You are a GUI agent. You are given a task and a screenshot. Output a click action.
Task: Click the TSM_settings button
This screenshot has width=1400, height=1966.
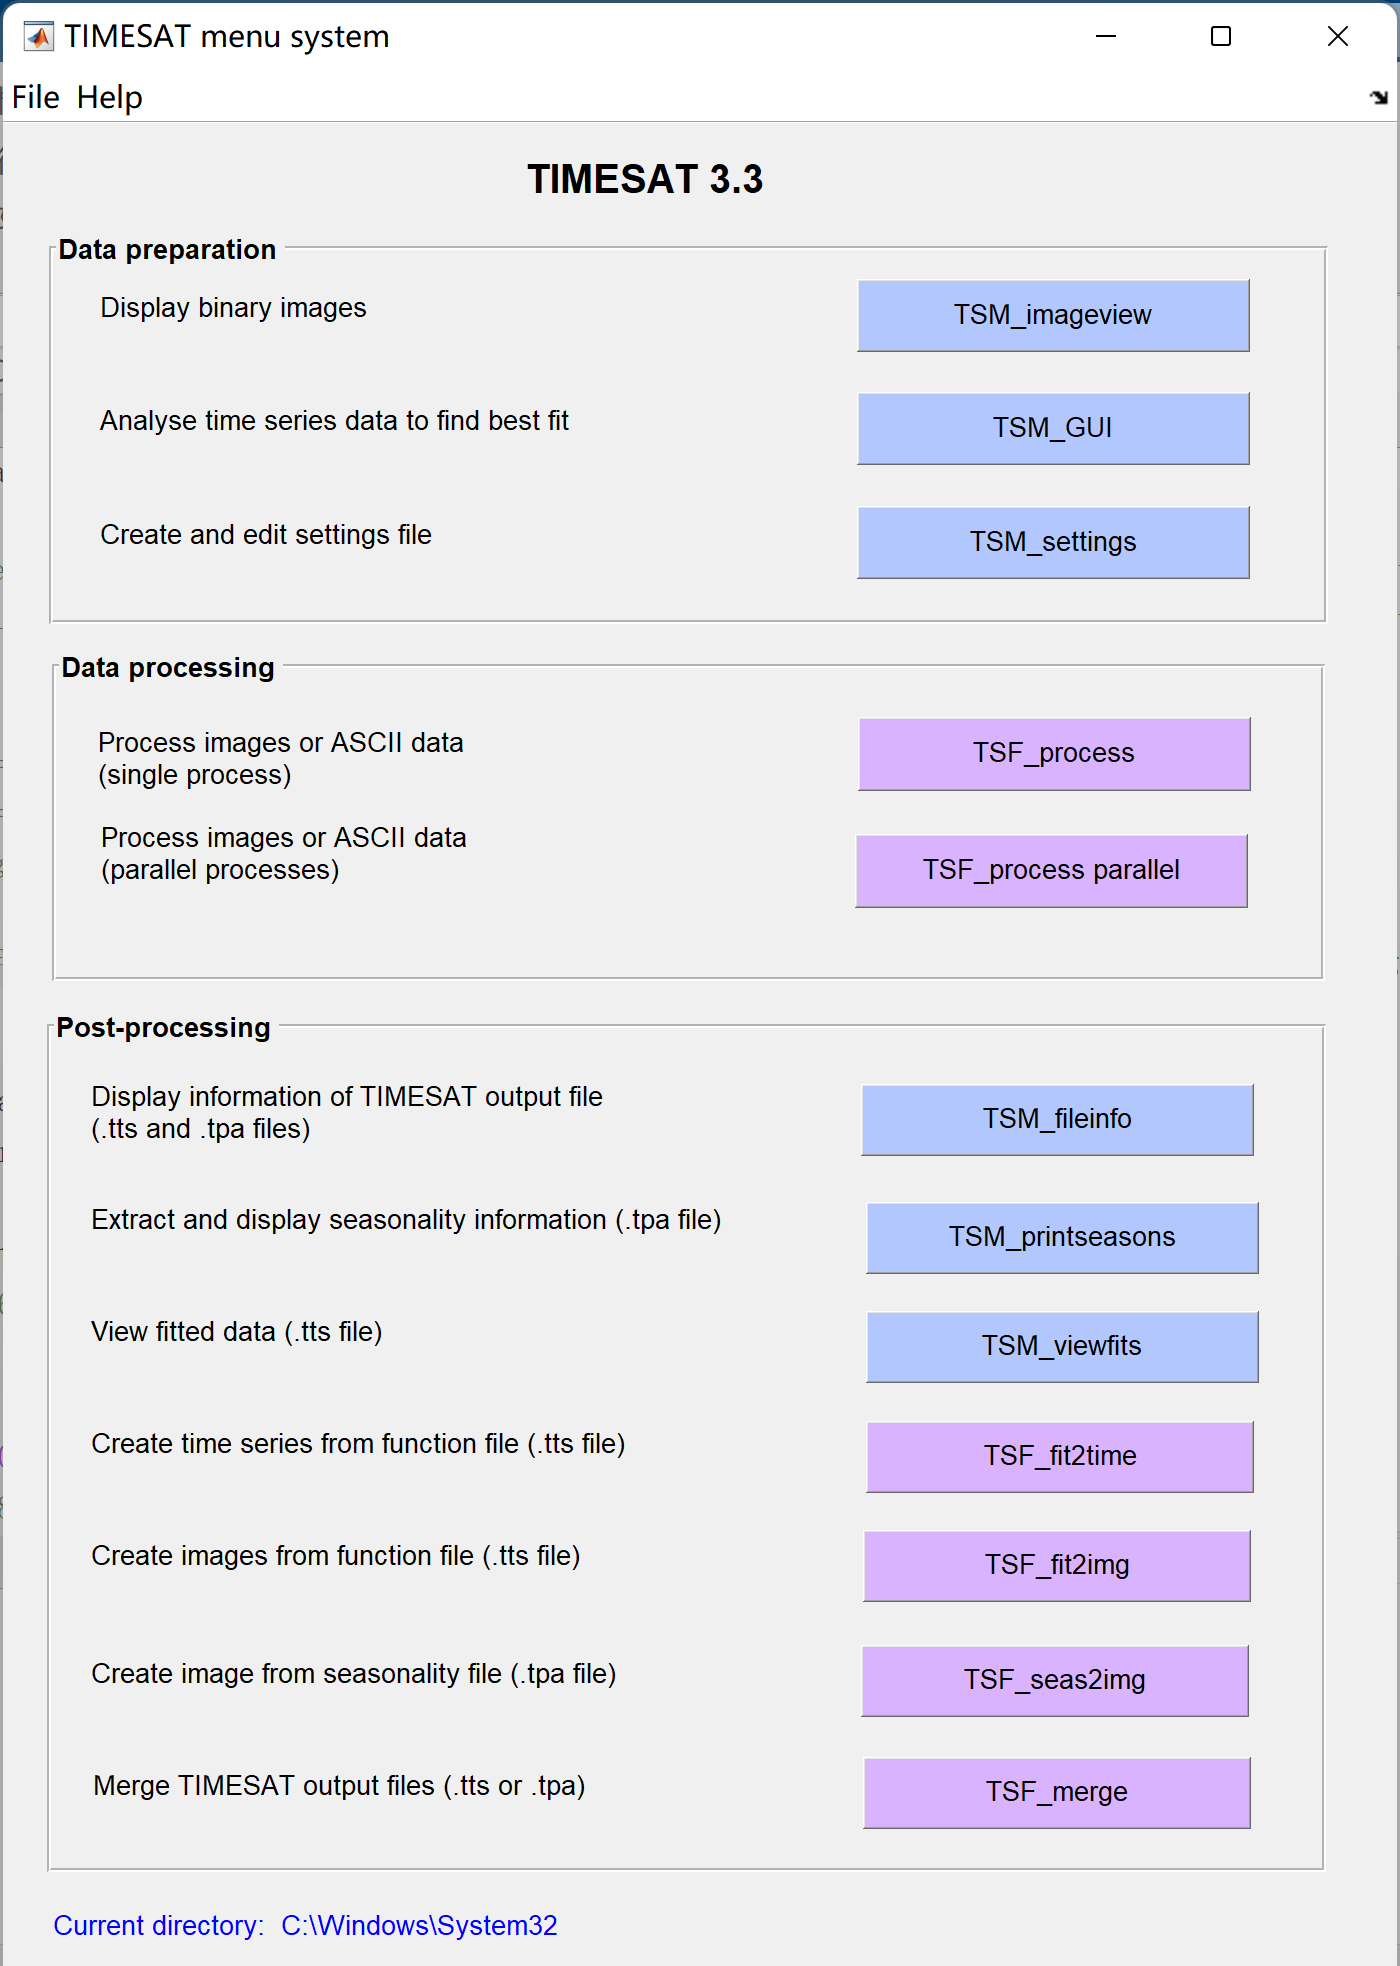[x=1053, y=543]
